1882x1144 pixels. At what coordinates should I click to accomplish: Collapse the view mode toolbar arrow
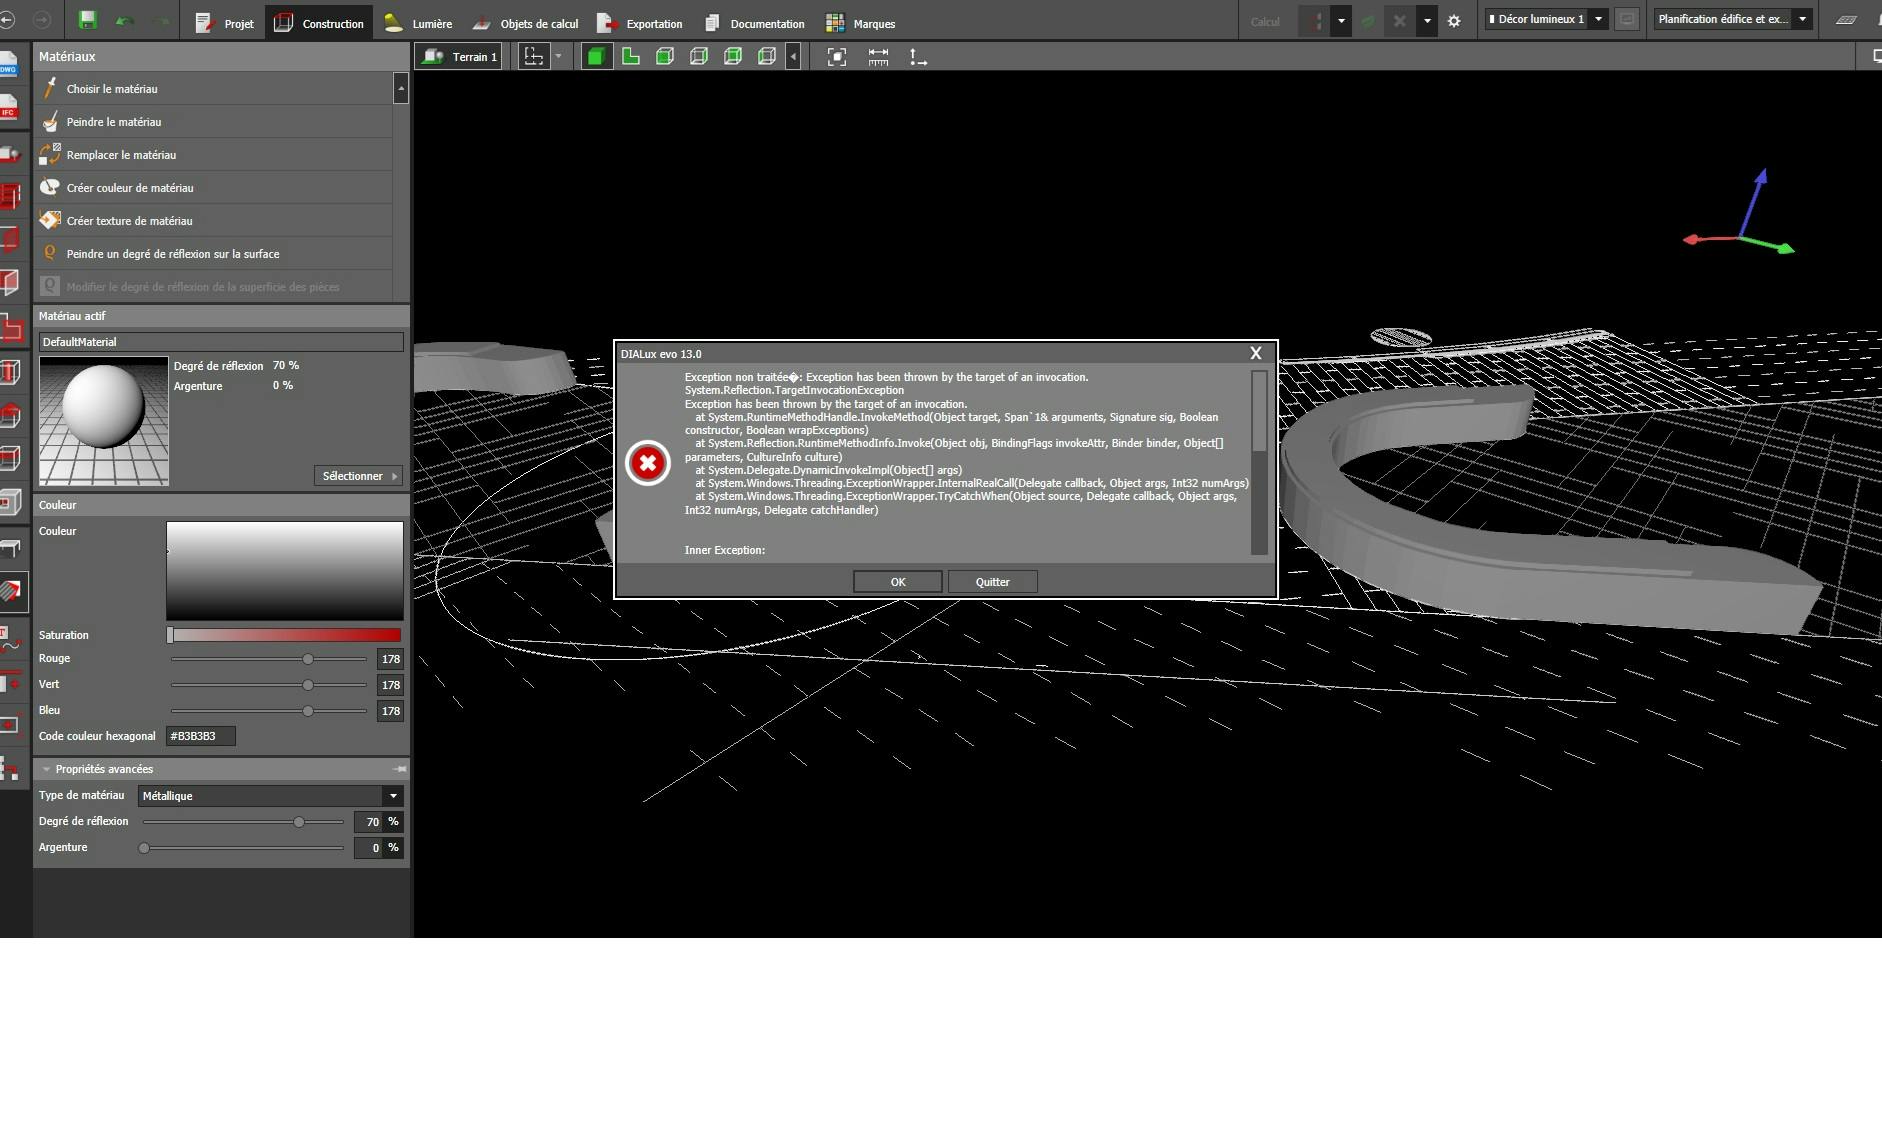[x=793, y=57]
